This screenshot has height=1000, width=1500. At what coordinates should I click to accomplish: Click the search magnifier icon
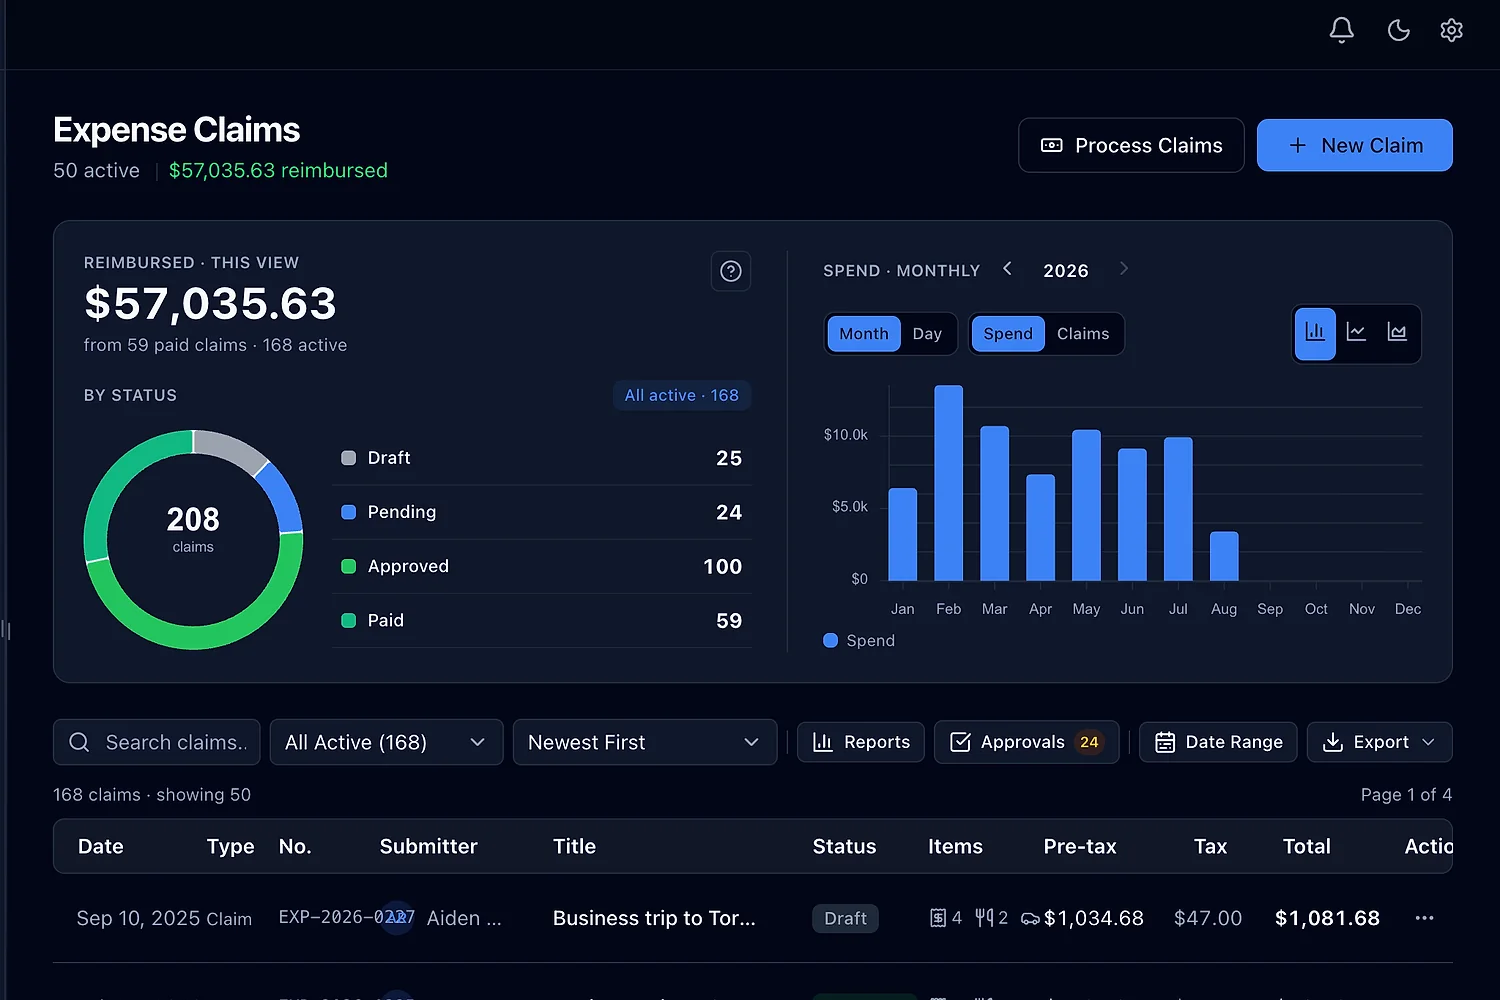[80, 742]
